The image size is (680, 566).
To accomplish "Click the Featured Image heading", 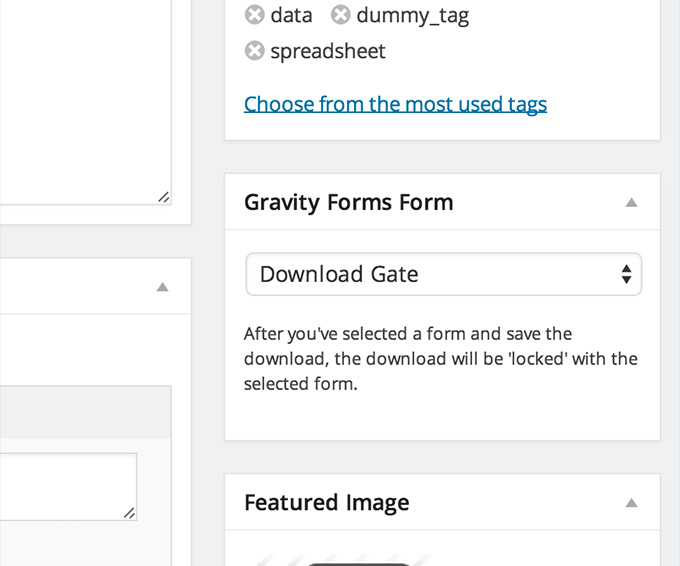I will 327,503.
